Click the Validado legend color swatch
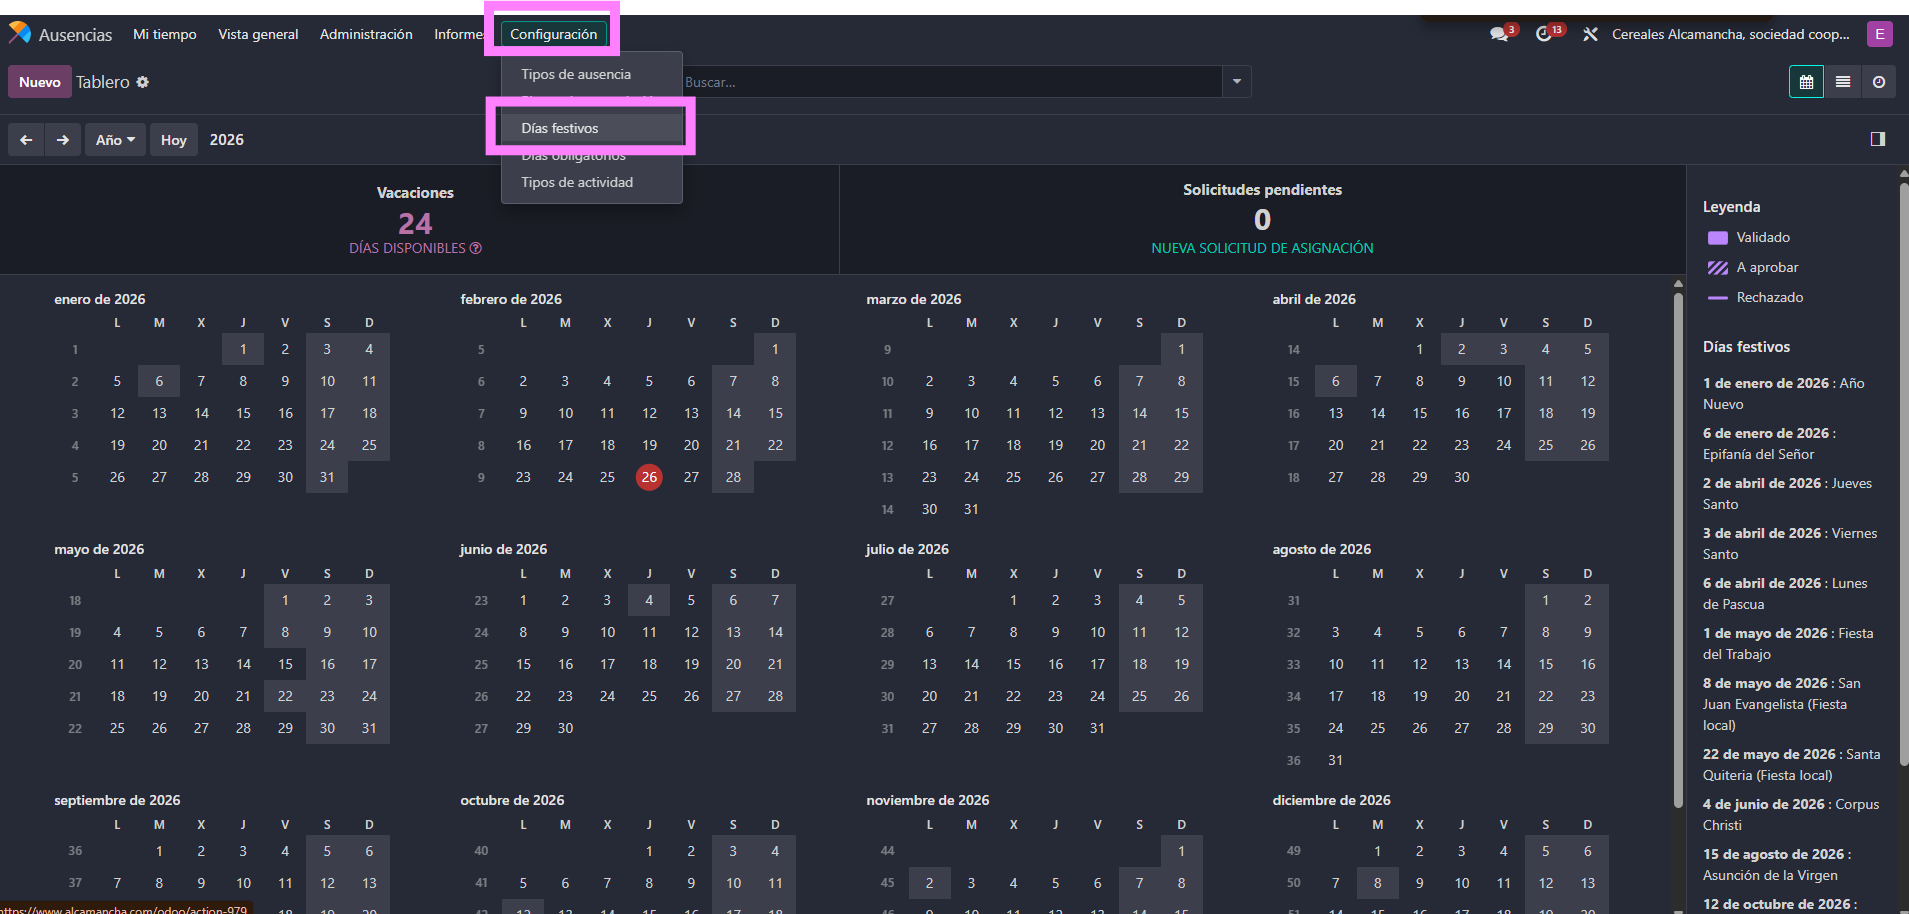The image size is (1909, 914). click(x=1718, y=238)
